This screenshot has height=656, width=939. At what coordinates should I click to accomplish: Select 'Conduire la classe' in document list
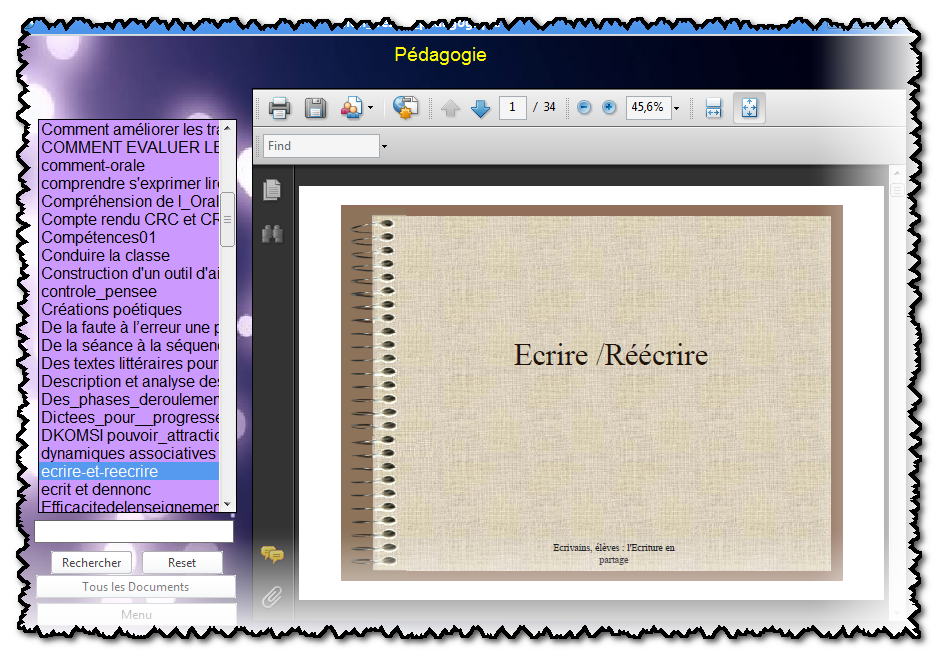[106, 256]
